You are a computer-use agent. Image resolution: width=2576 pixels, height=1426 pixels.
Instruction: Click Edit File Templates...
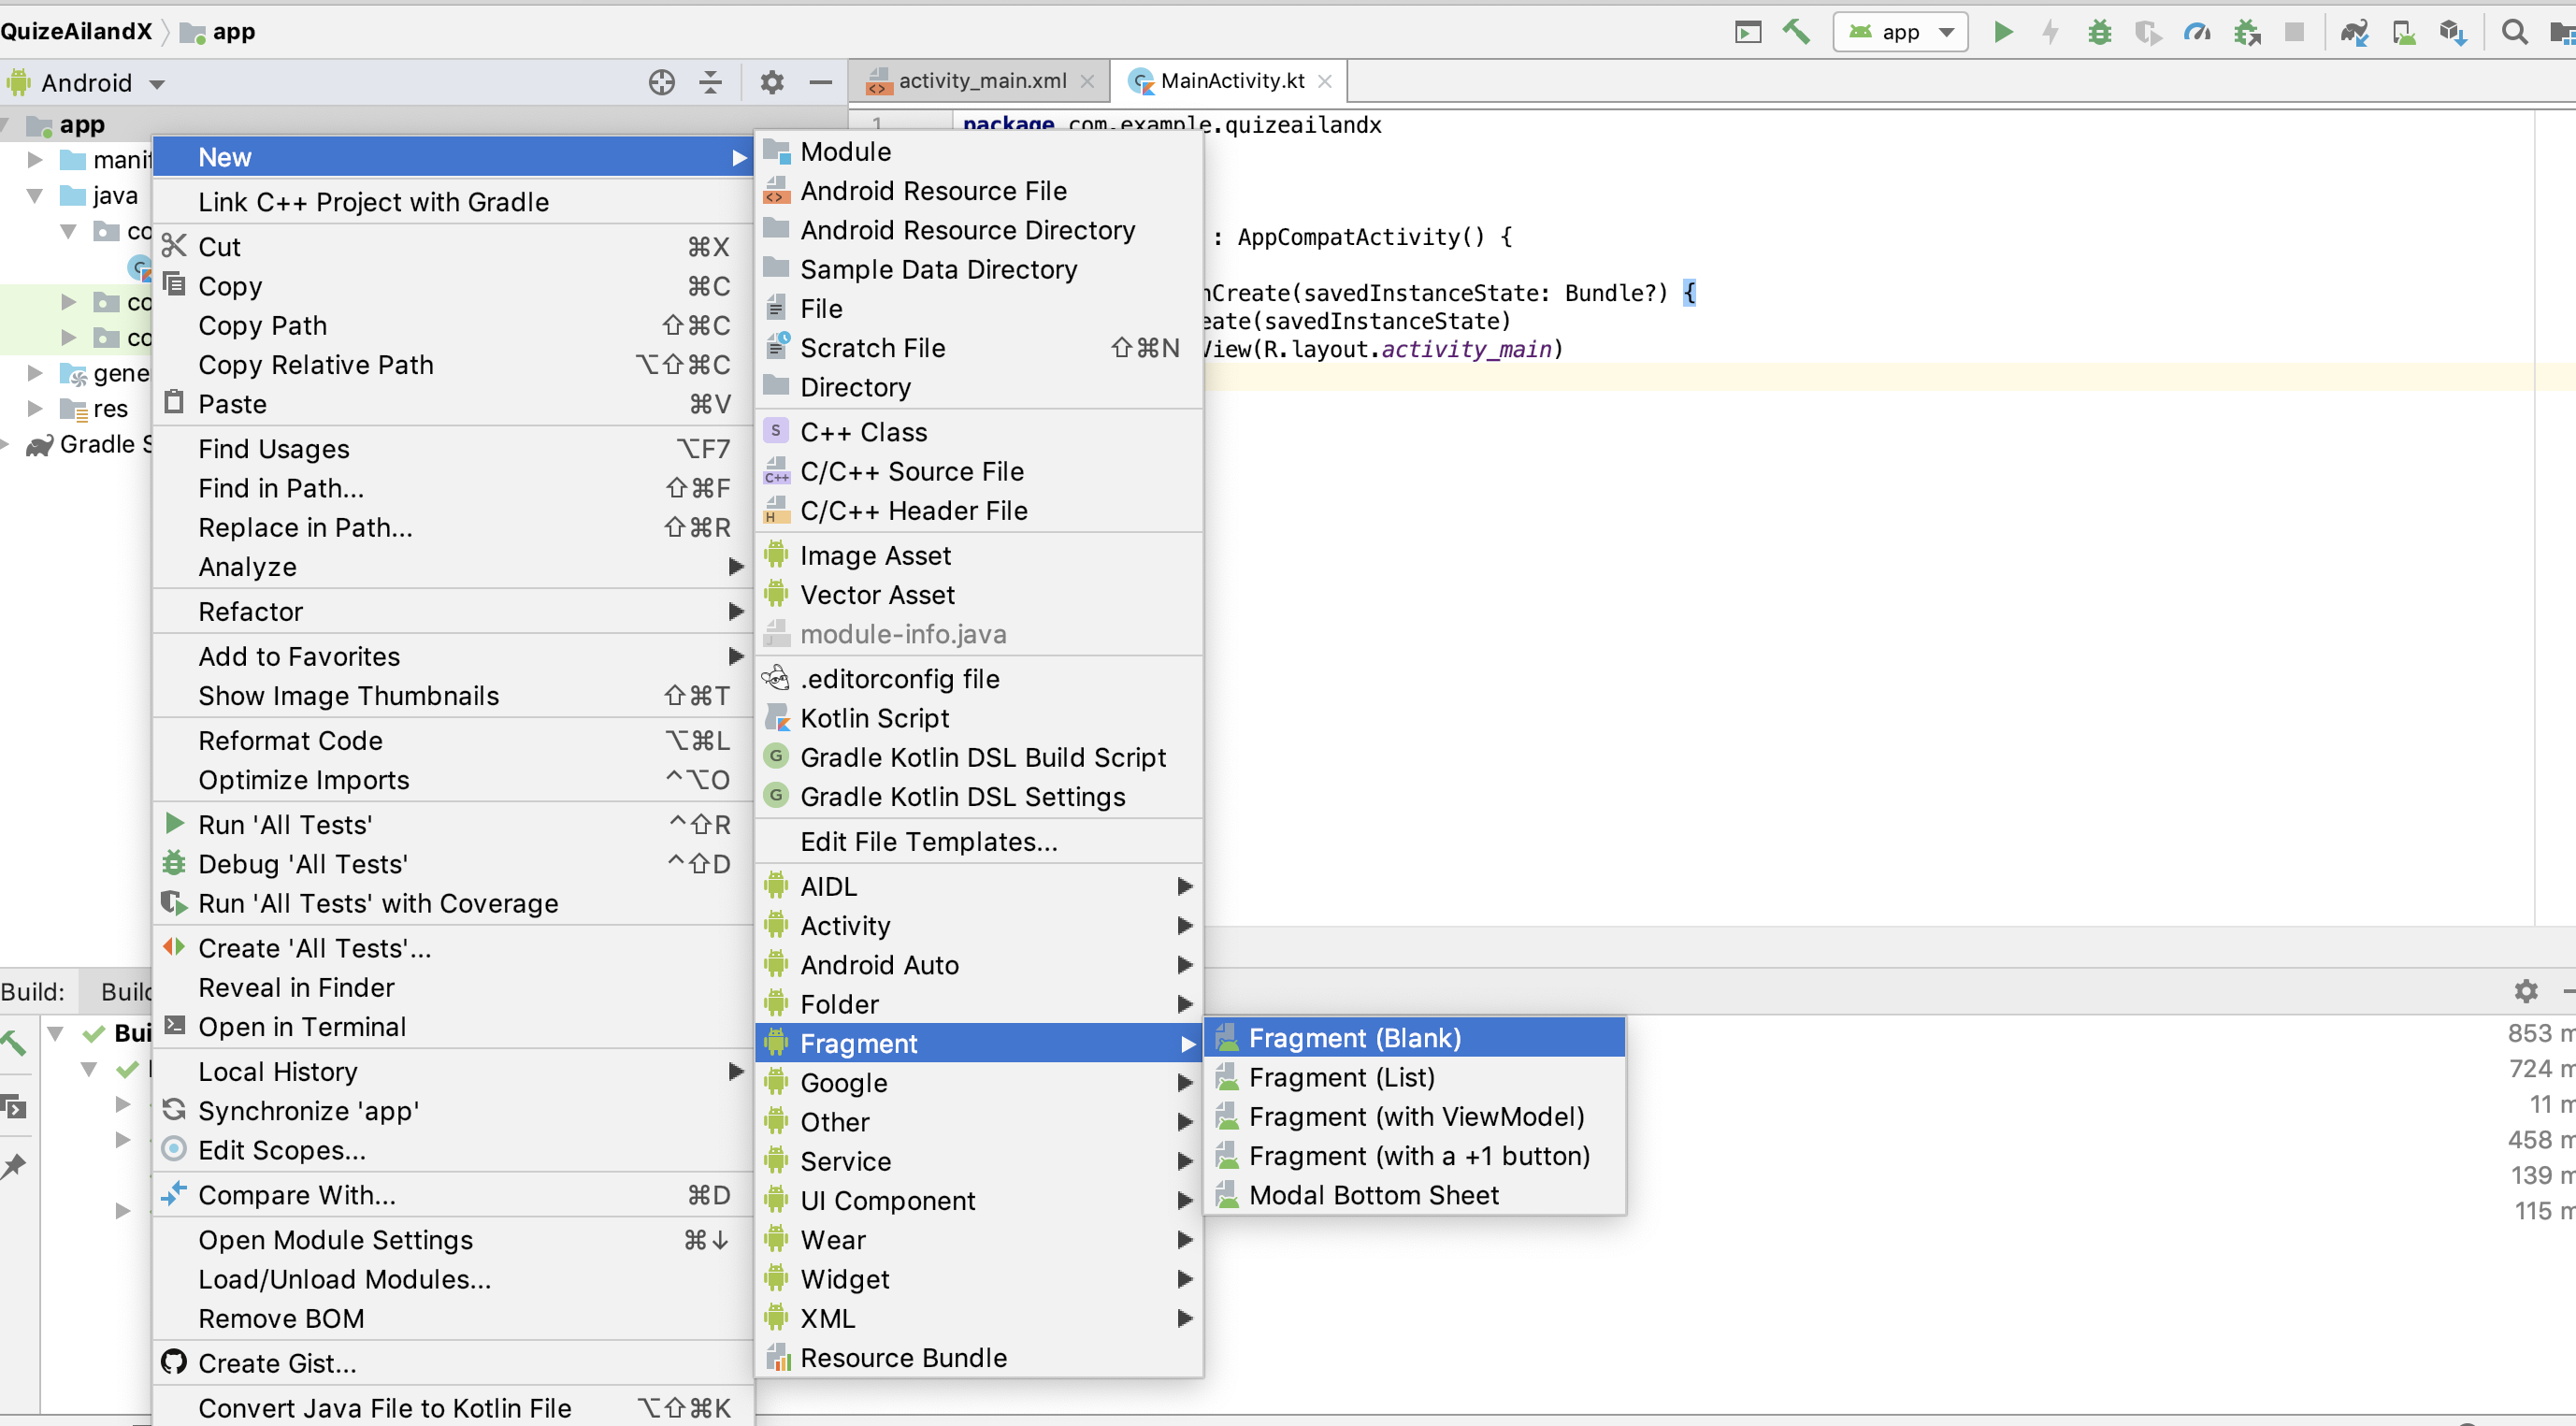point(979,841)
